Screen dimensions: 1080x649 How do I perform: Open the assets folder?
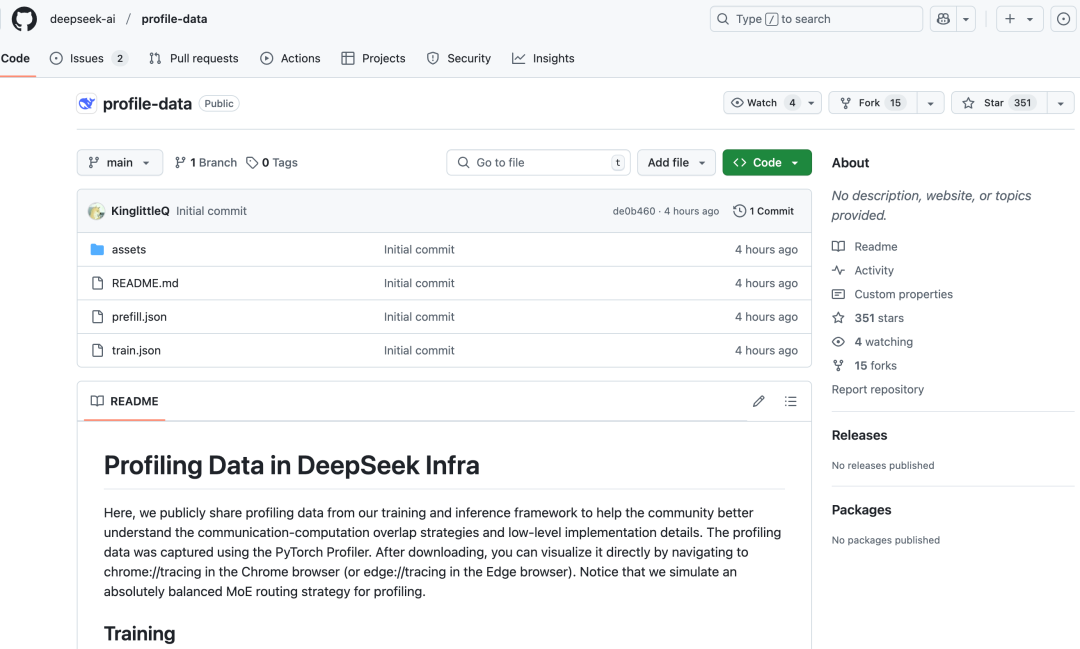pos(129,249)
